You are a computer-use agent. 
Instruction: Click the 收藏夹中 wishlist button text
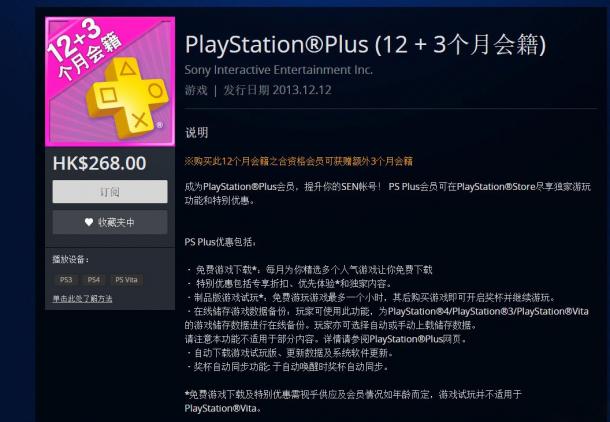point(116,222)
